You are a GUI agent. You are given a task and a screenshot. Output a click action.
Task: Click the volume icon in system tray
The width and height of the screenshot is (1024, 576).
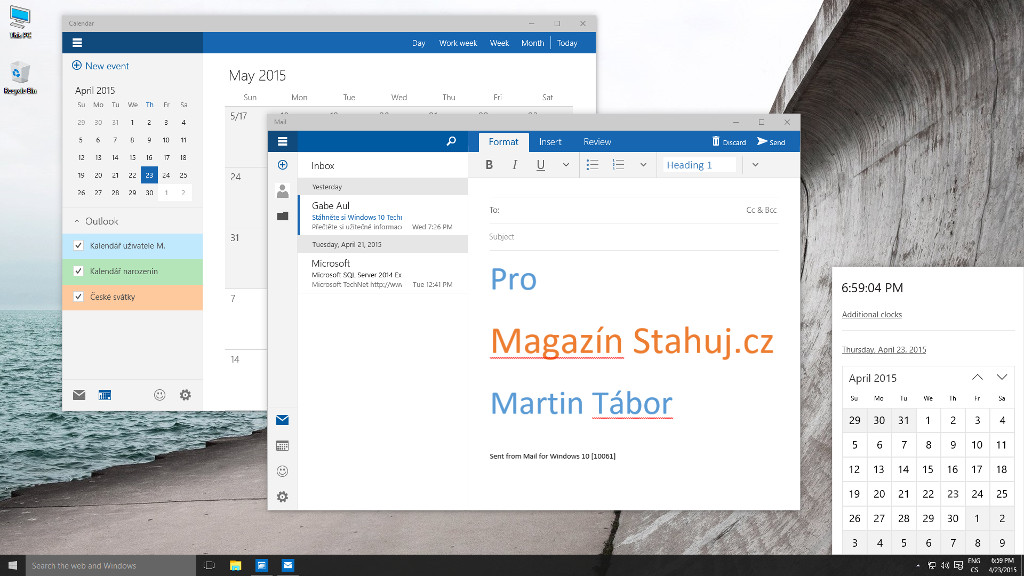(945, 566)
